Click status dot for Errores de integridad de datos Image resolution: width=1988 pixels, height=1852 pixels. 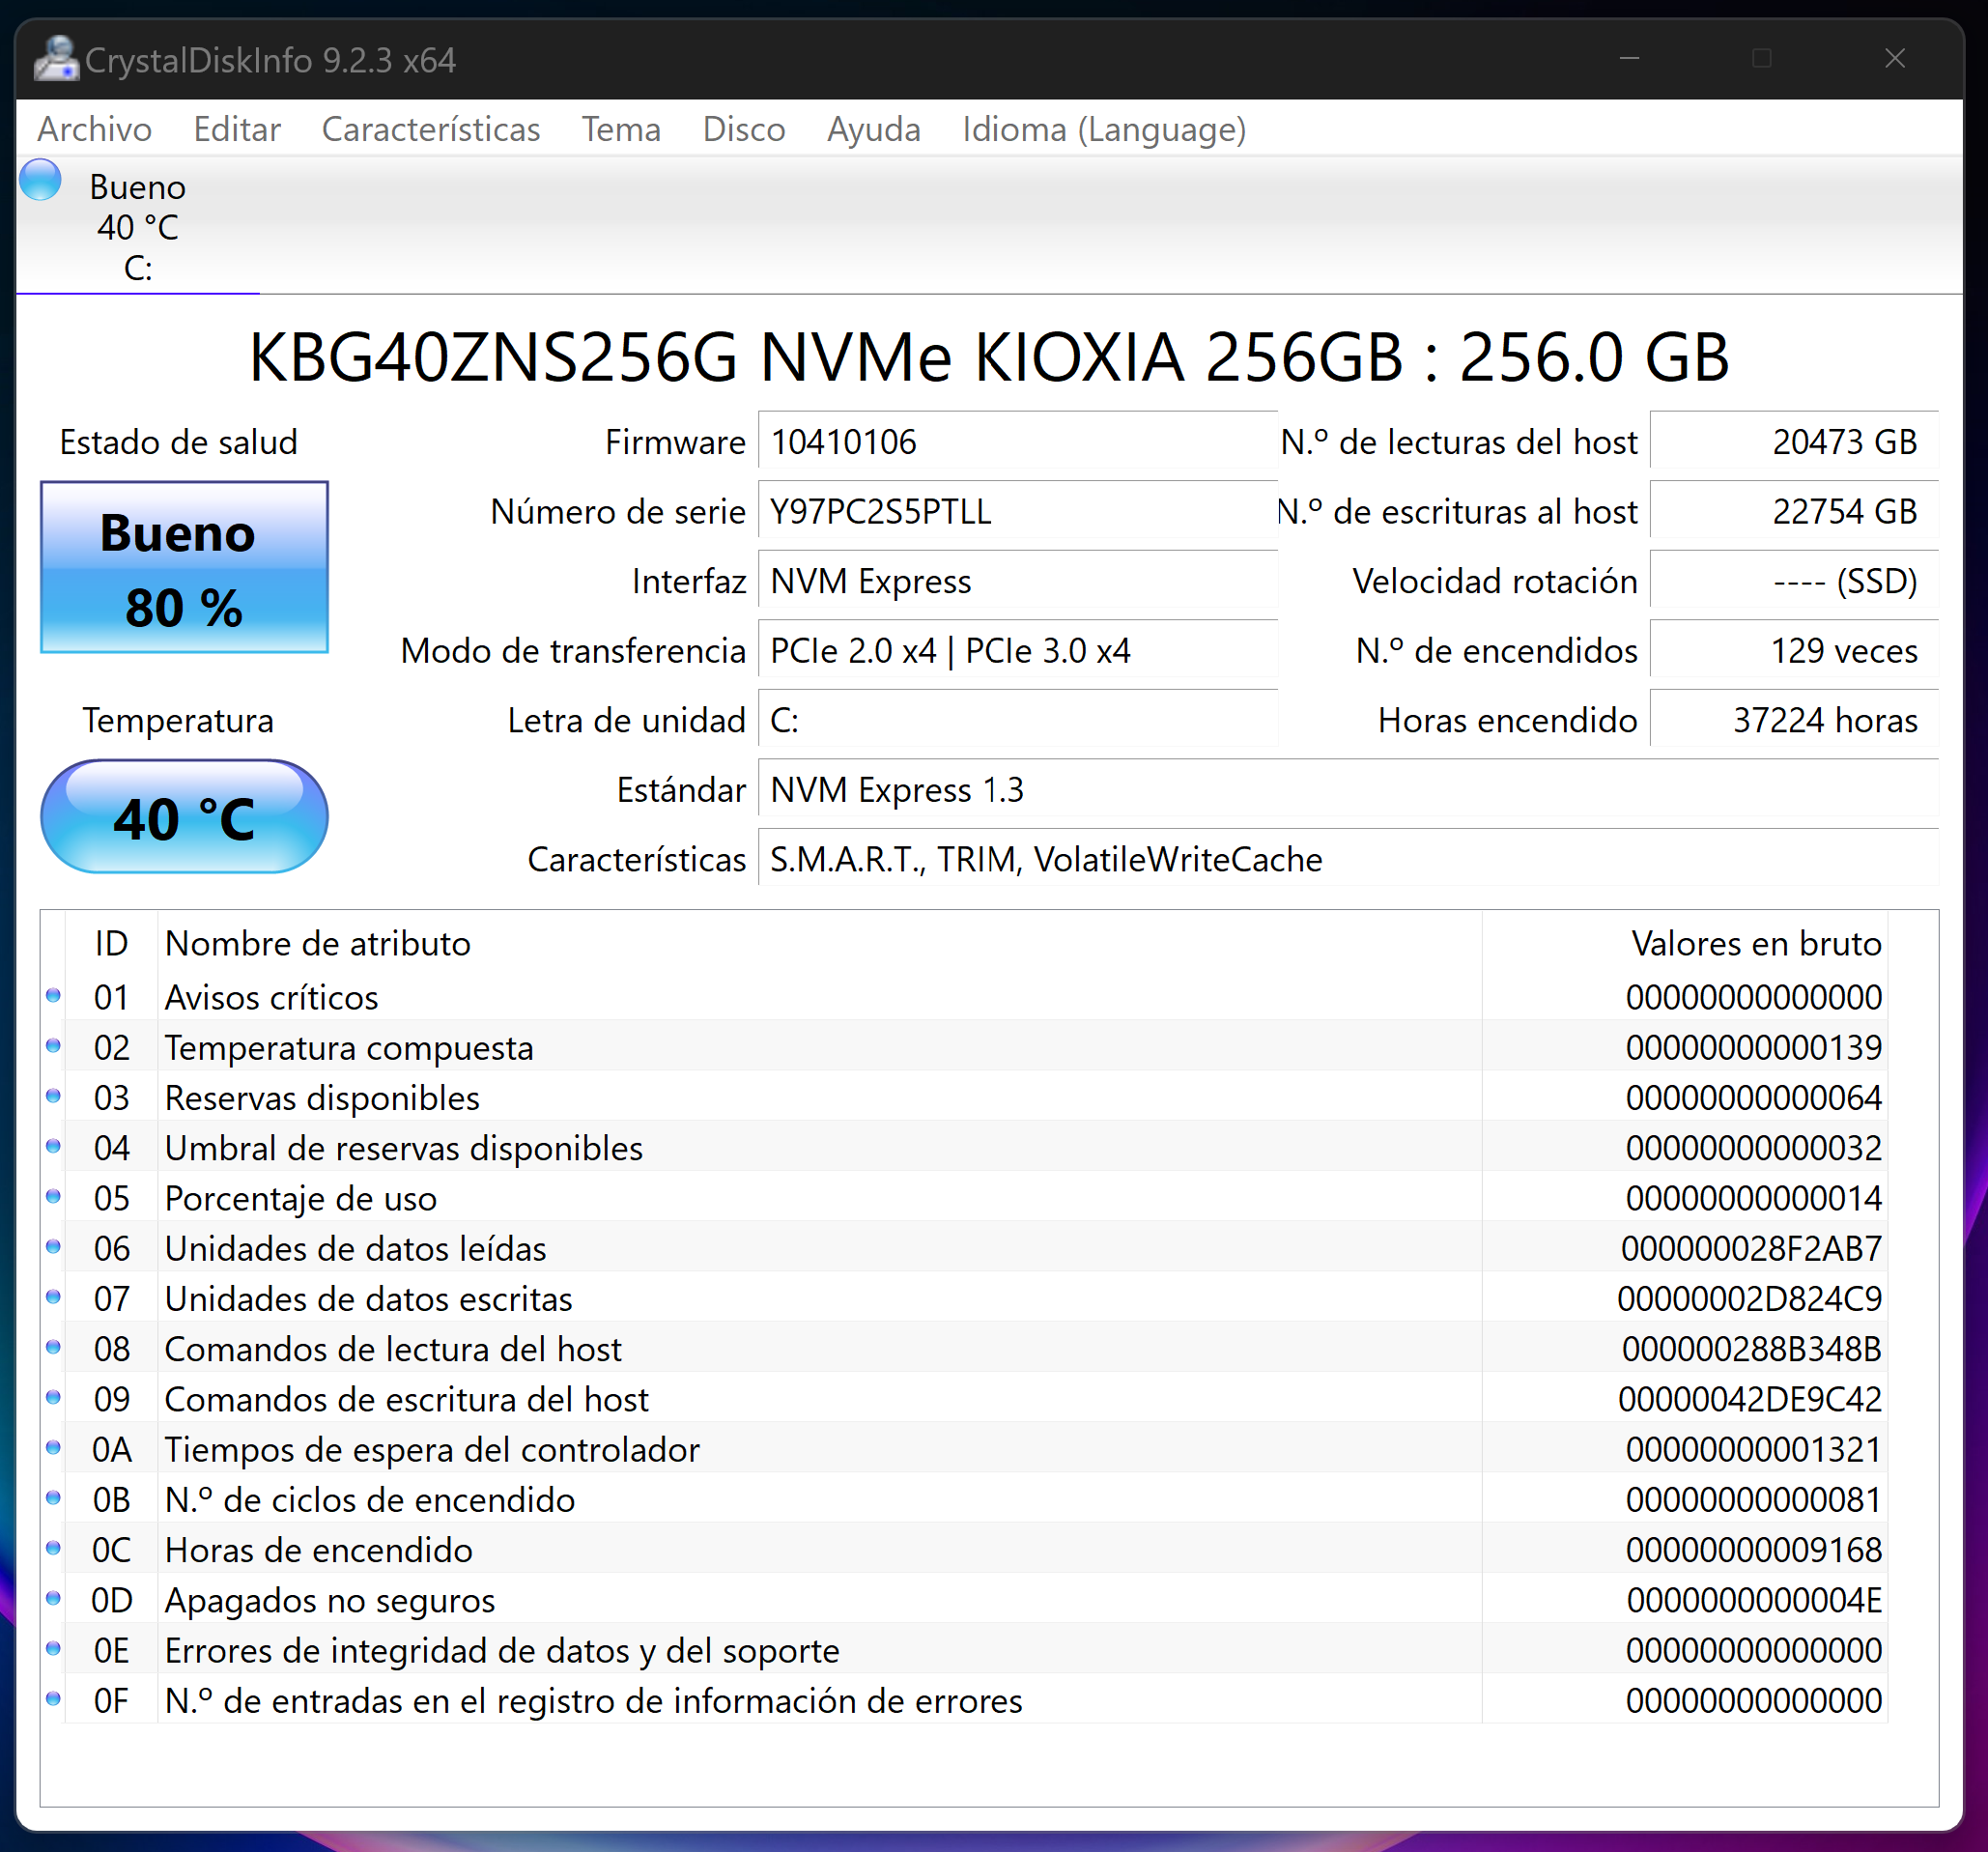54,1649
